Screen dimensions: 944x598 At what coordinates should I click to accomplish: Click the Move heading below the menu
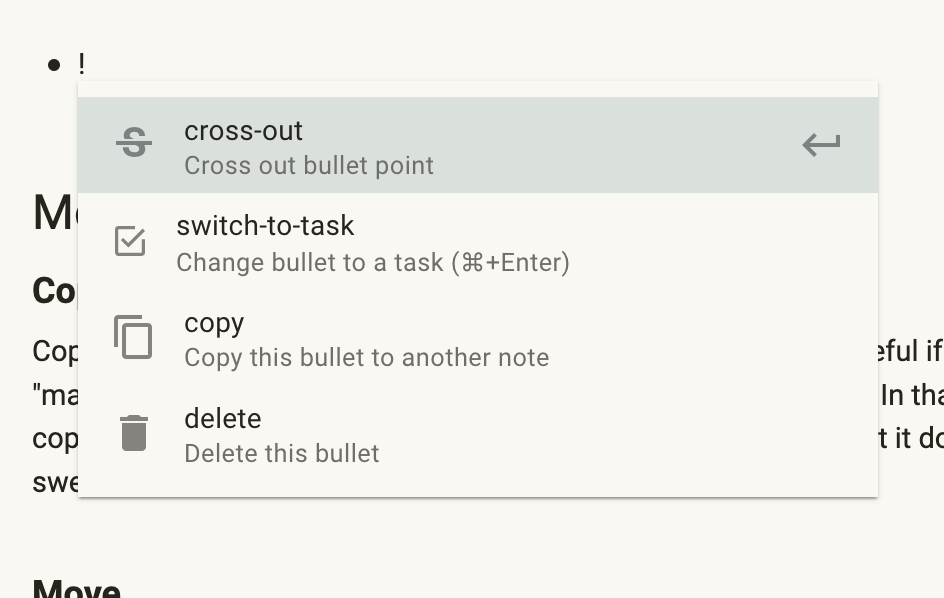(x=76, y=588)
